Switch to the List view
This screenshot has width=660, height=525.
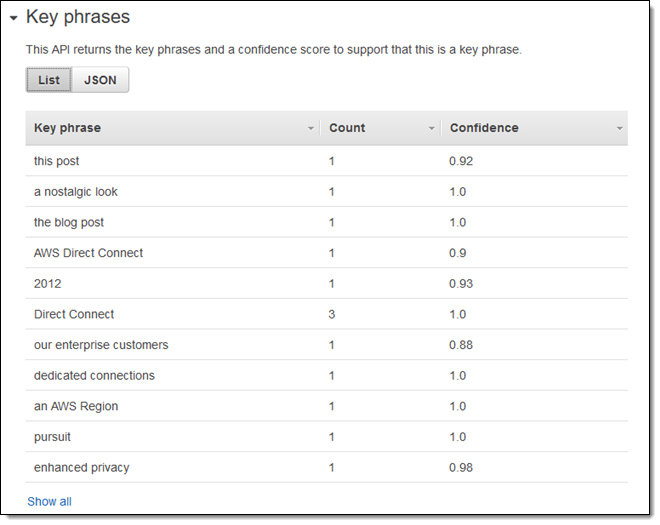click(x=49, y=80)
